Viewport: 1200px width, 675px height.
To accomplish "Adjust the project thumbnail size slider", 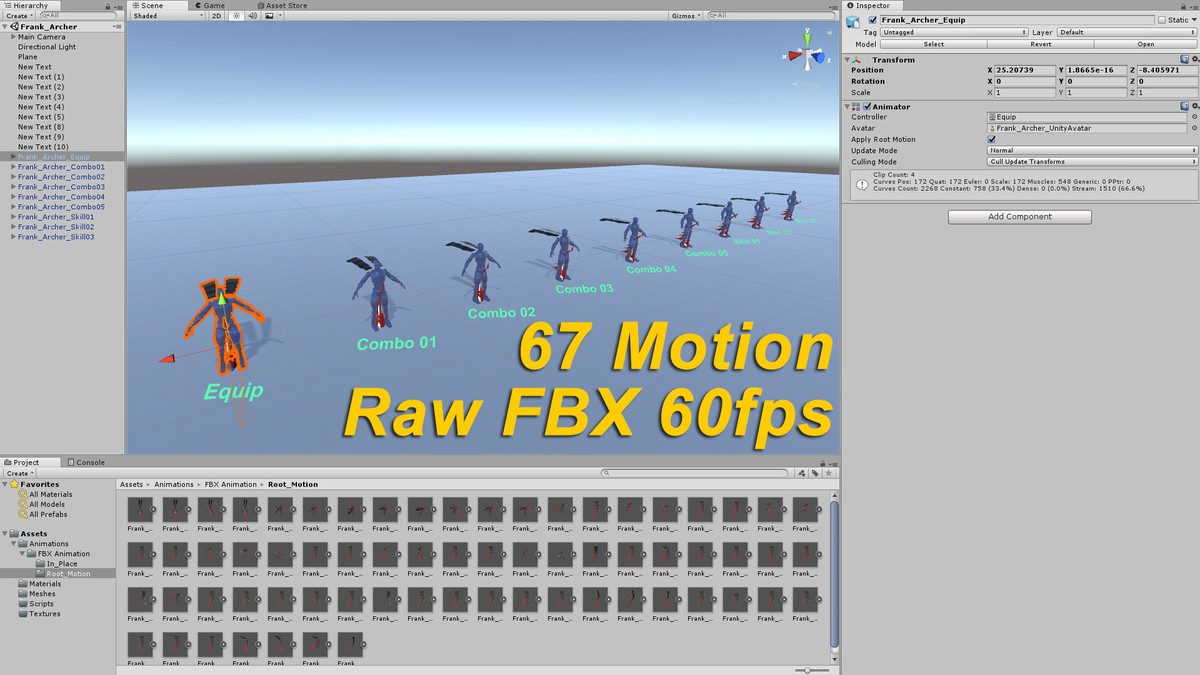I will [808, 670].
